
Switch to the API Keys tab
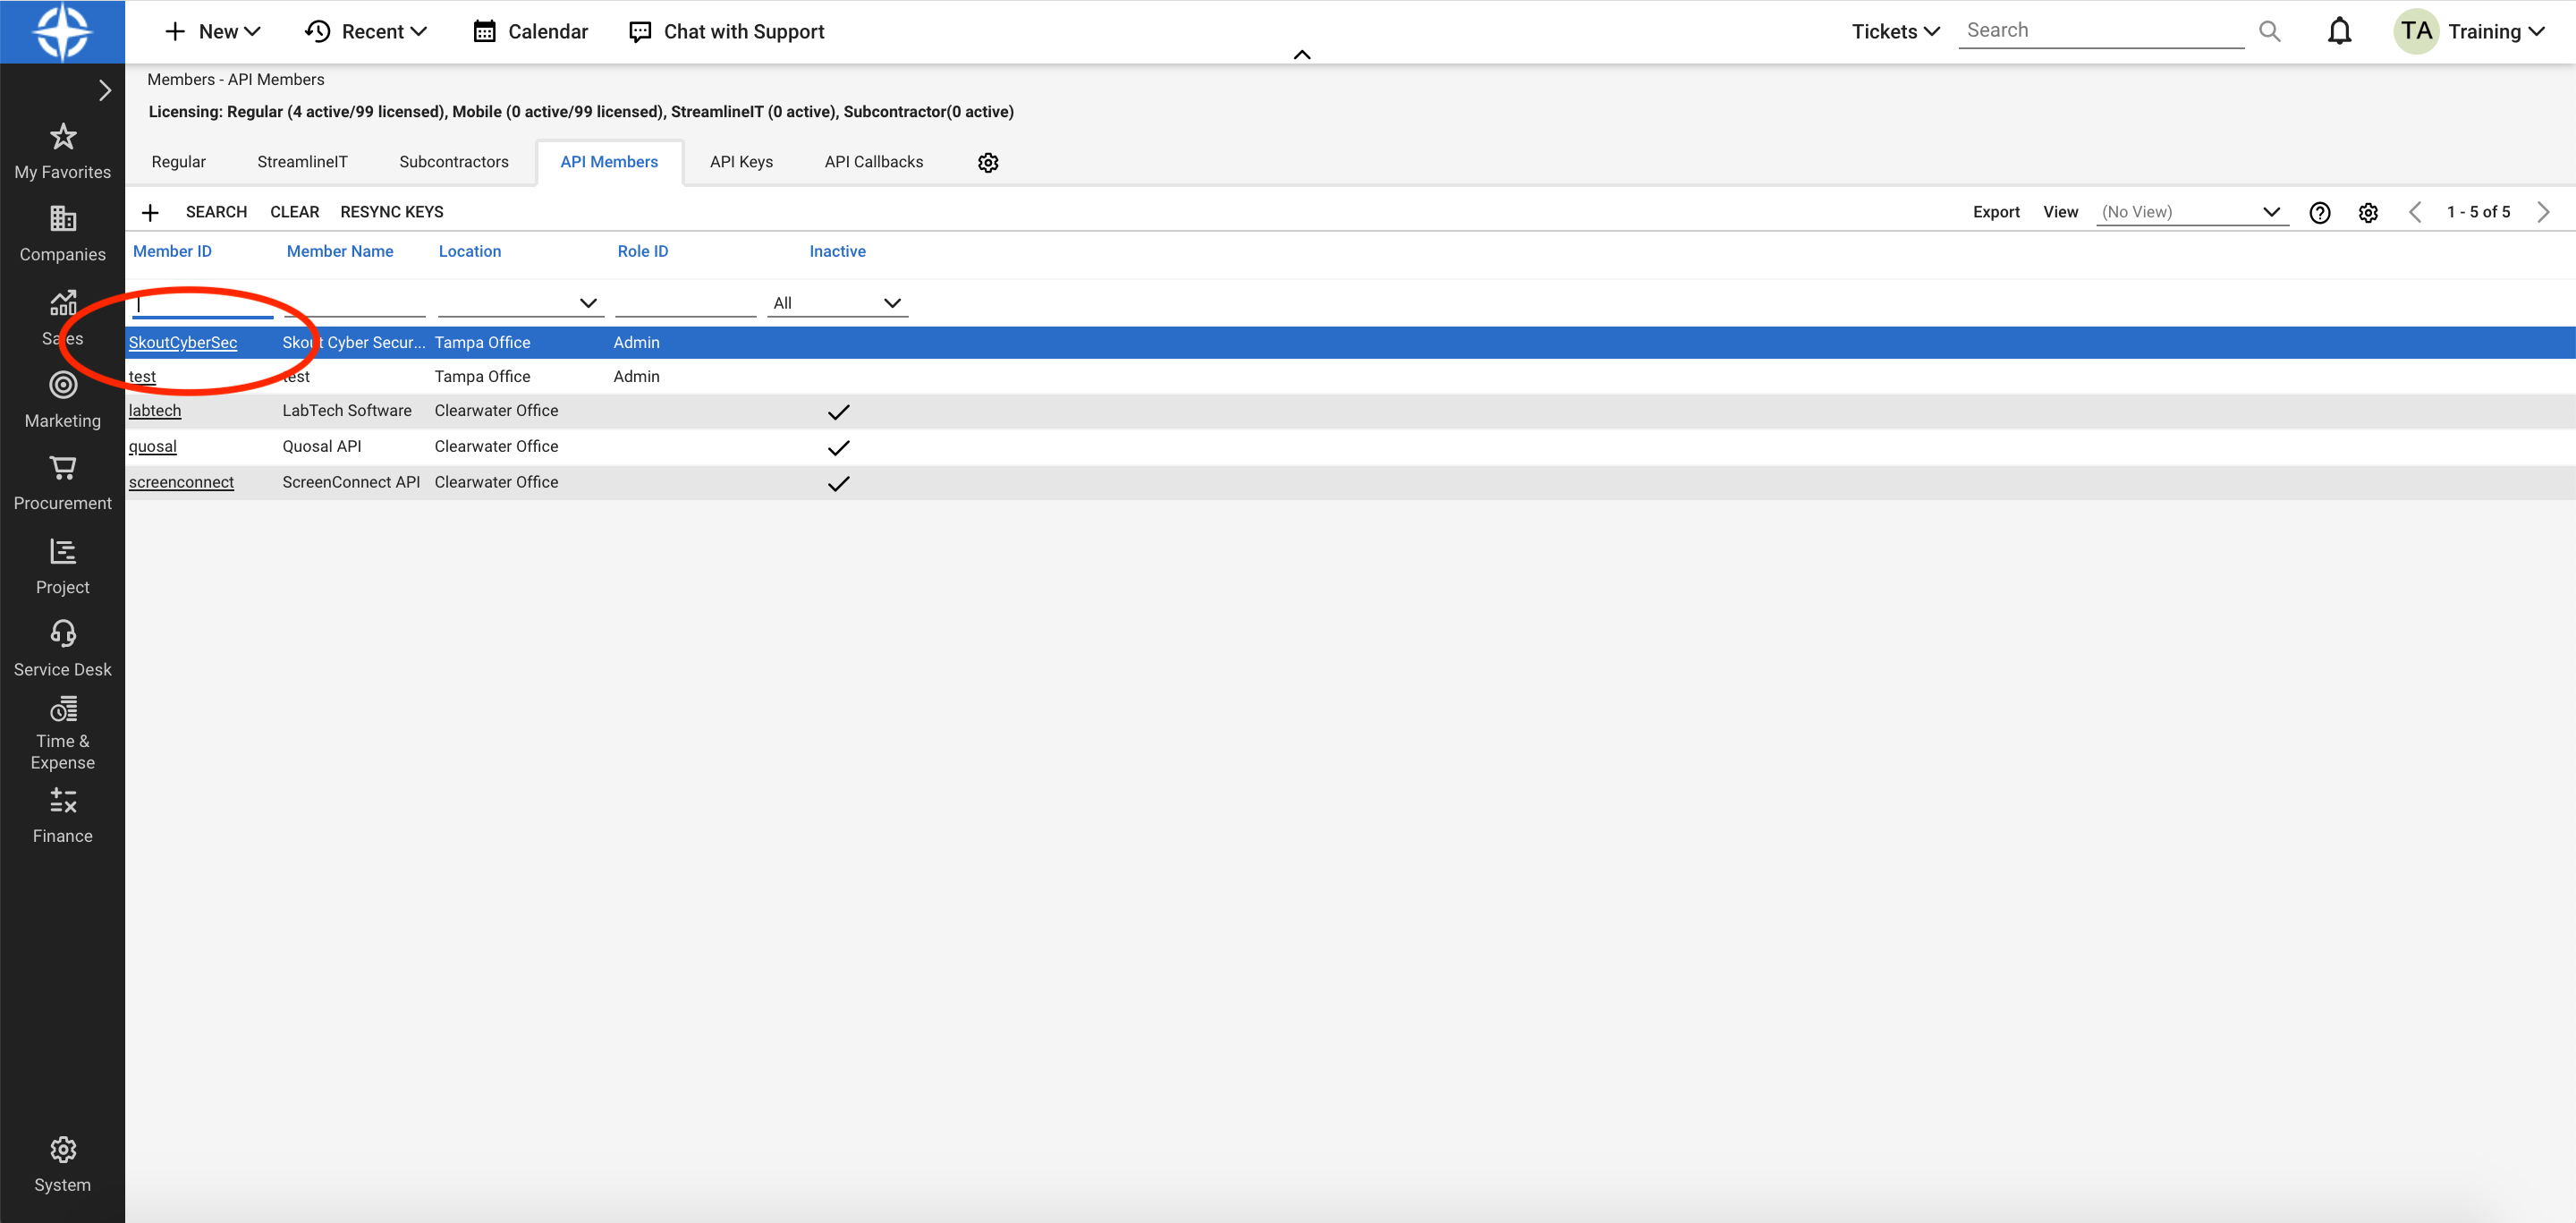click(x=741, y=161)
